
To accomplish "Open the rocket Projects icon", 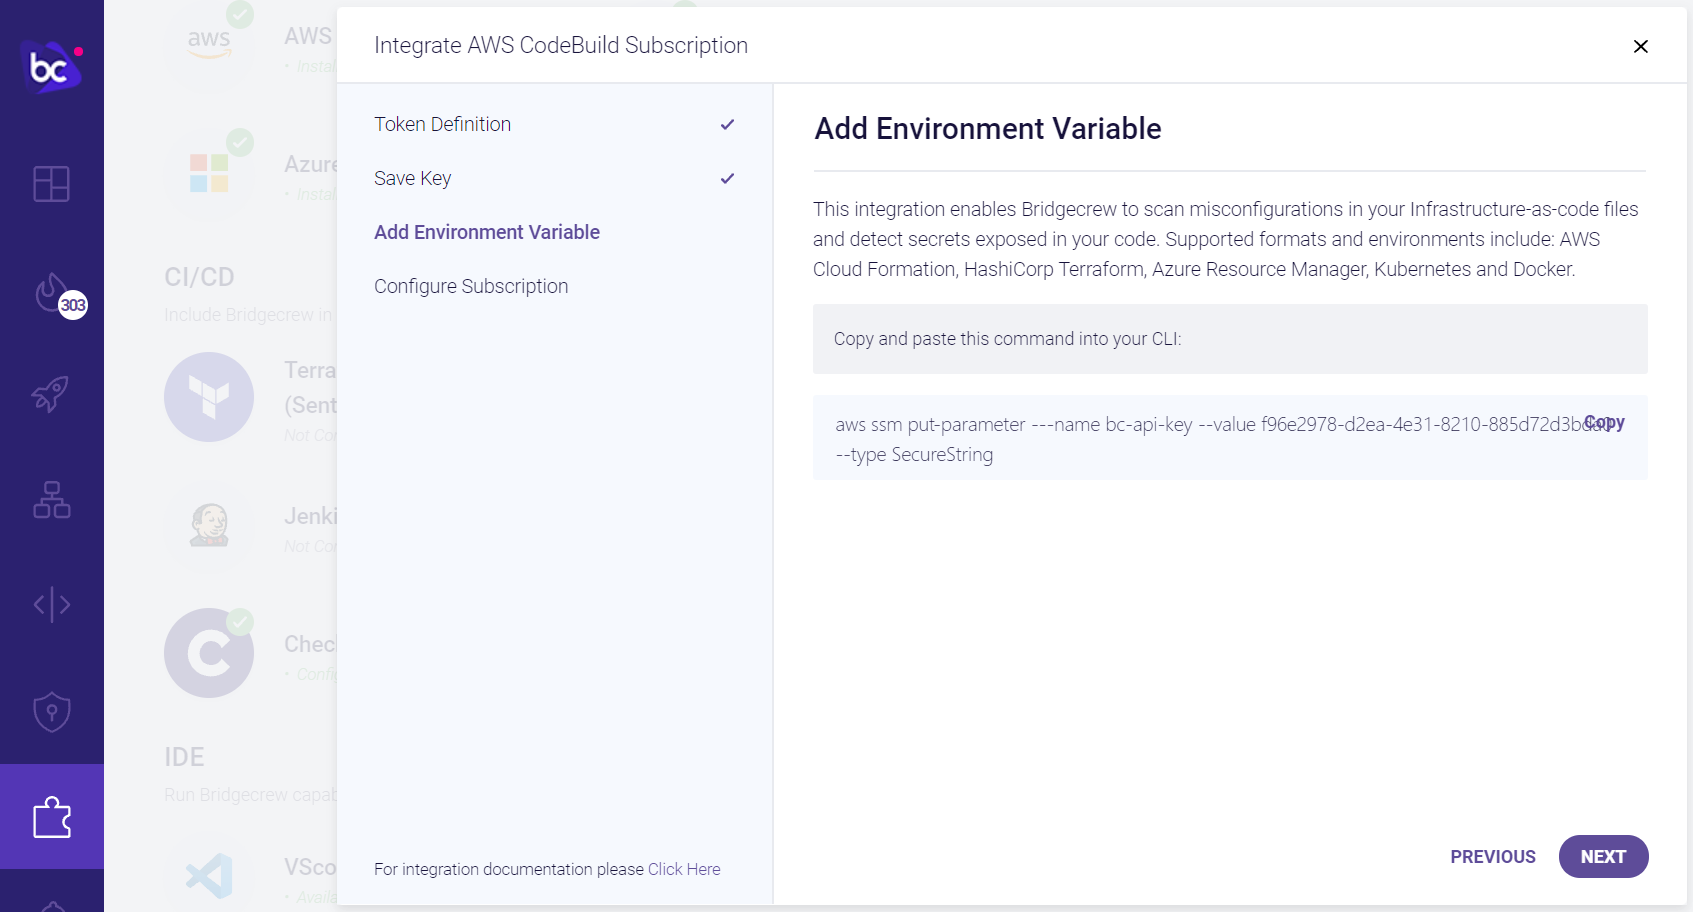I will coord(51,394).
